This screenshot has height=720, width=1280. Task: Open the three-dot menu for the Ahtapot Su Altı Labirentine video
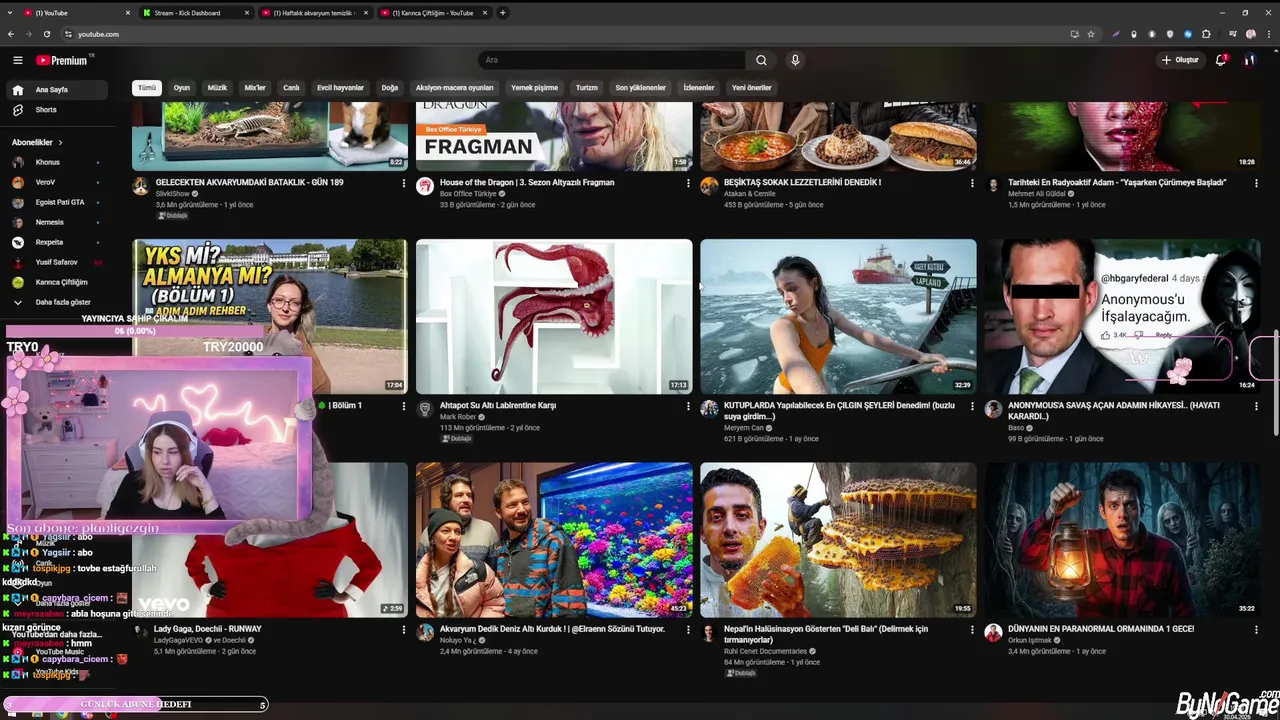[688, 406]
